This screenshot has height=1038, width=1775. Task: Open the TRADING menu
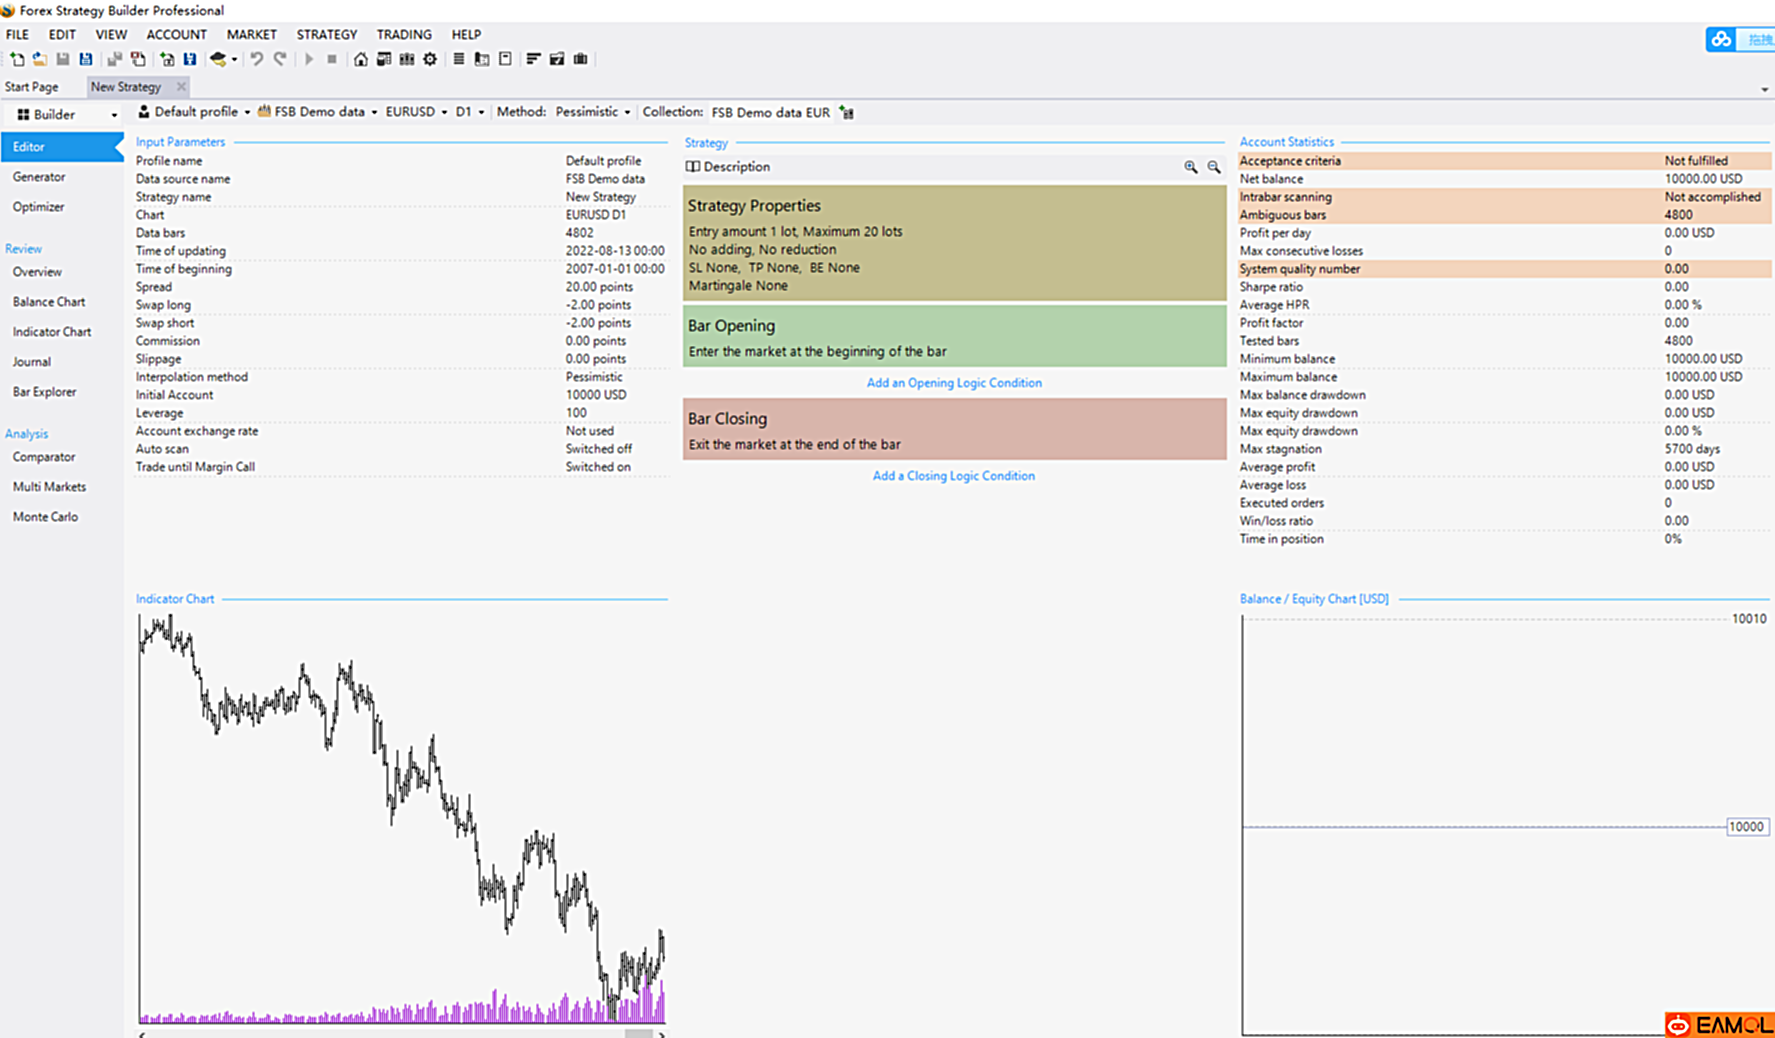tap(404, 34)
